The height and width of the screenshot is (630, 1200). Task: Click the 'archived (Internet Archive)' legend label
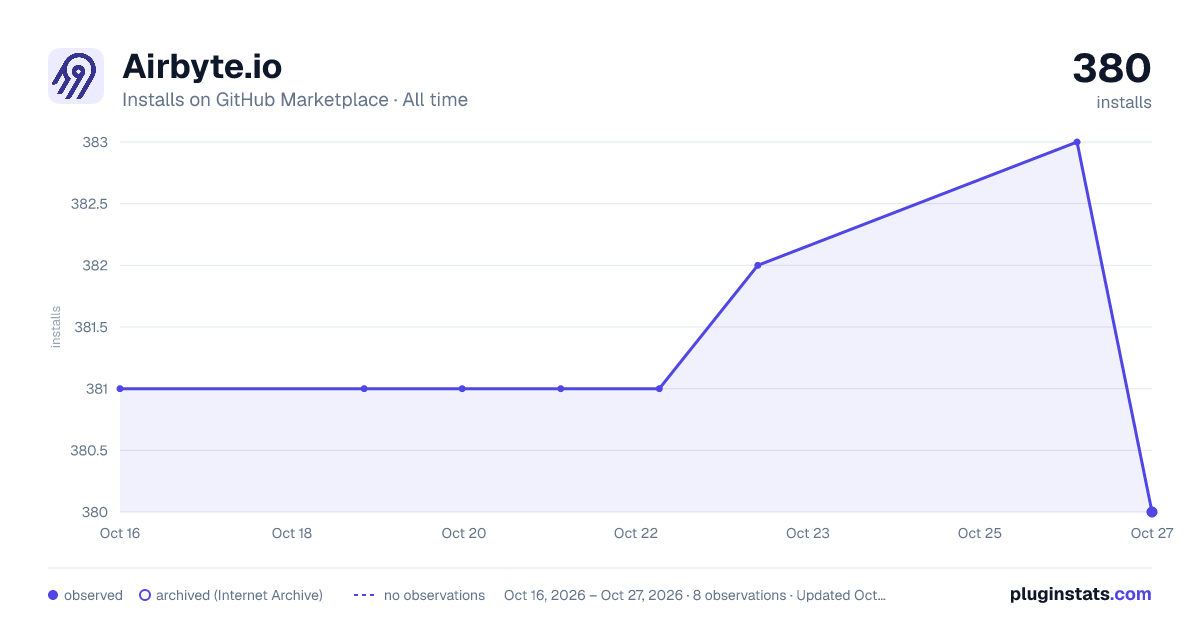[239, 595]
